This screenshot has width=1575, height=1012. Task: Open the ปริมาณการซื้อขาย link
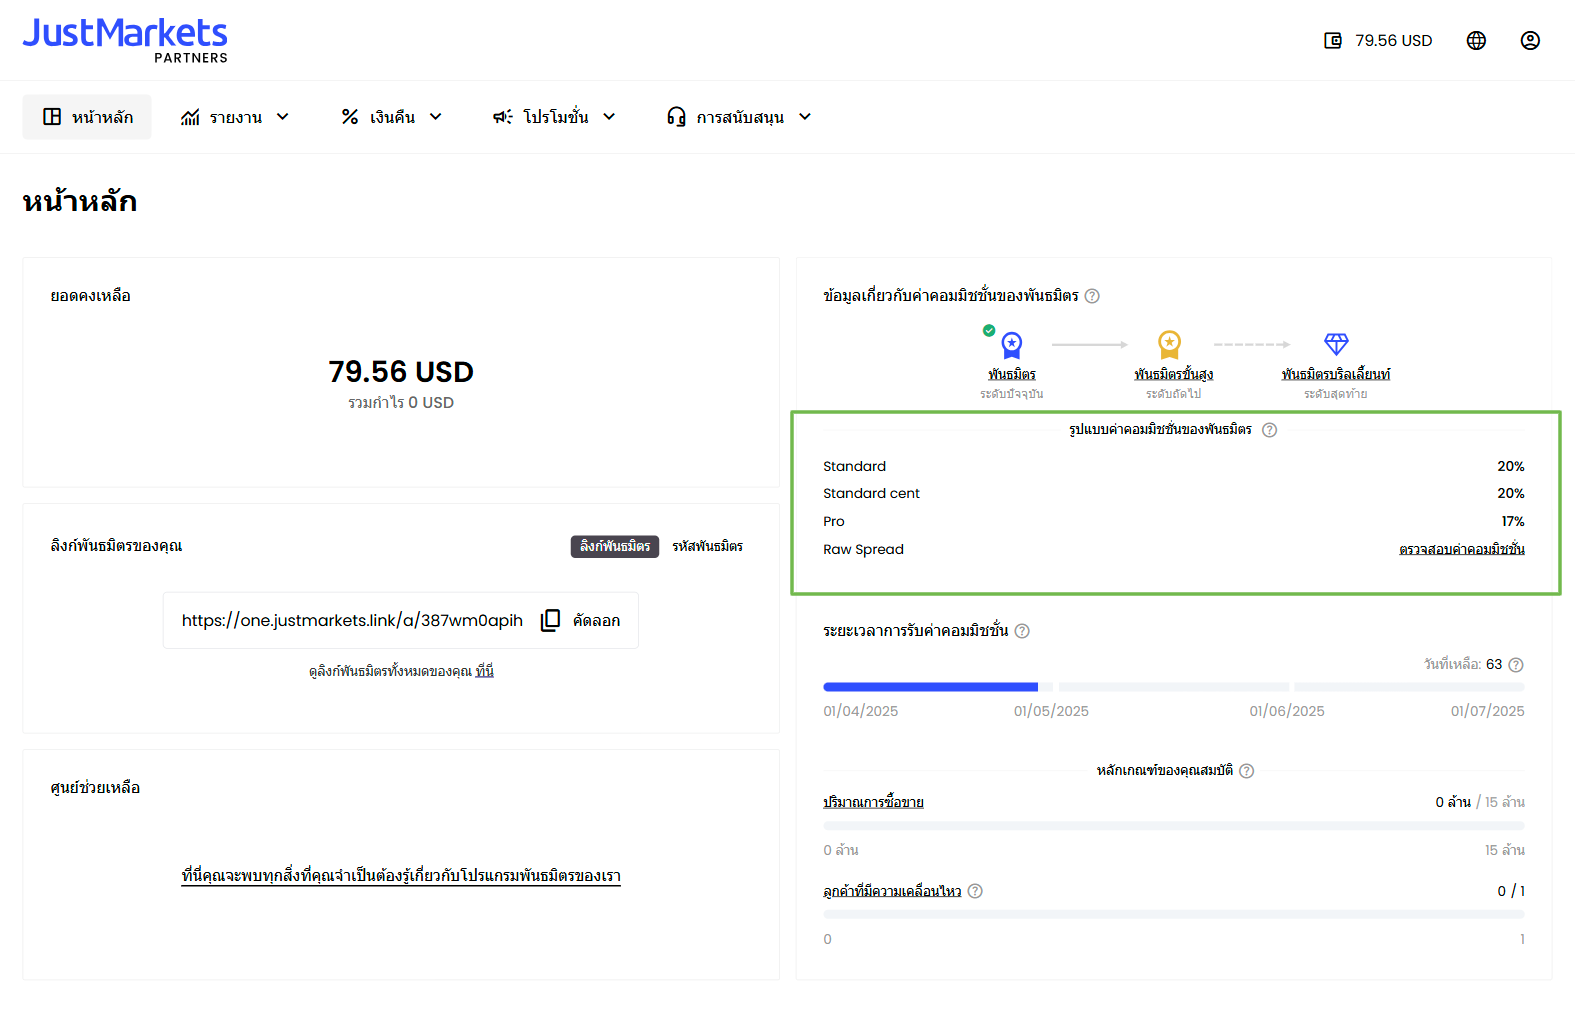tap(873, 802)
